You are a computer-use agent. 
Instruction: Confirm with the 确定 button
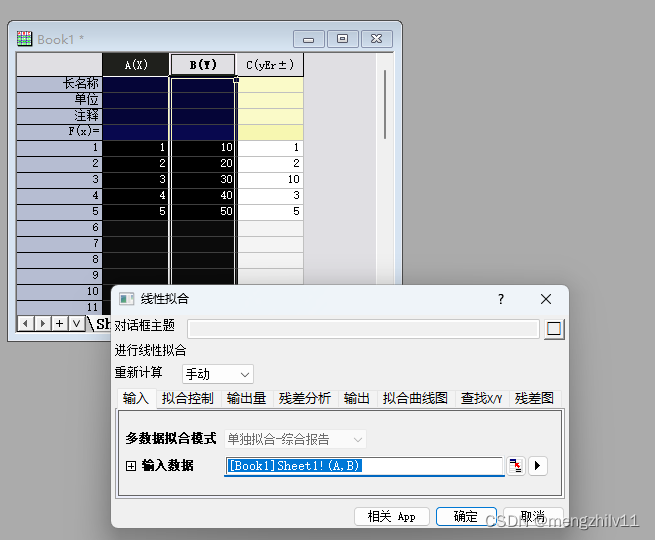[x=466, y=517]
